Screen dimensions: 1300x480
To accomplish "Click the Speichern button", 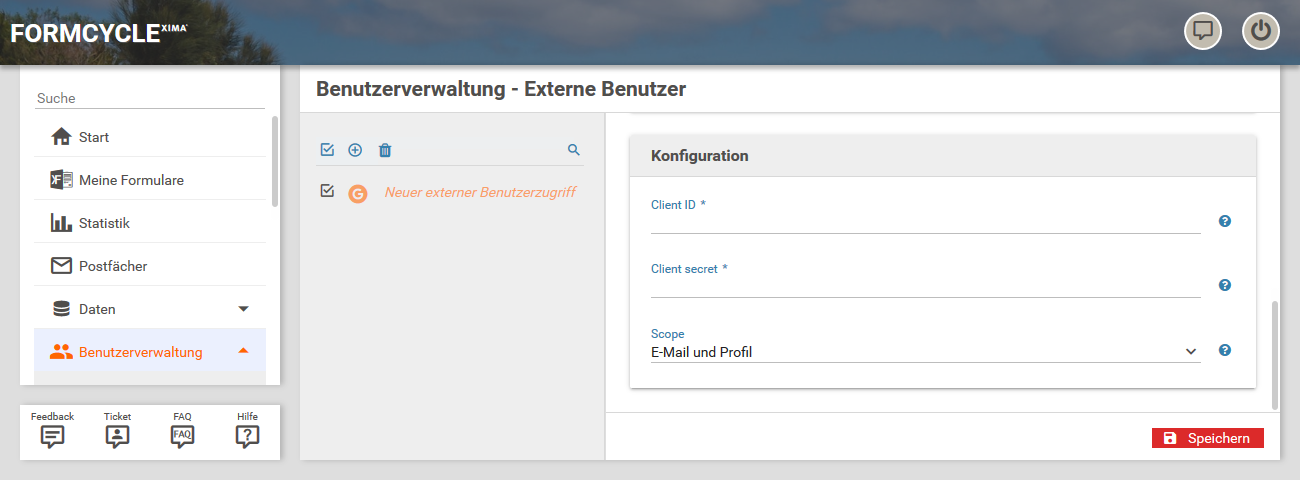I will click(1207, 438).
